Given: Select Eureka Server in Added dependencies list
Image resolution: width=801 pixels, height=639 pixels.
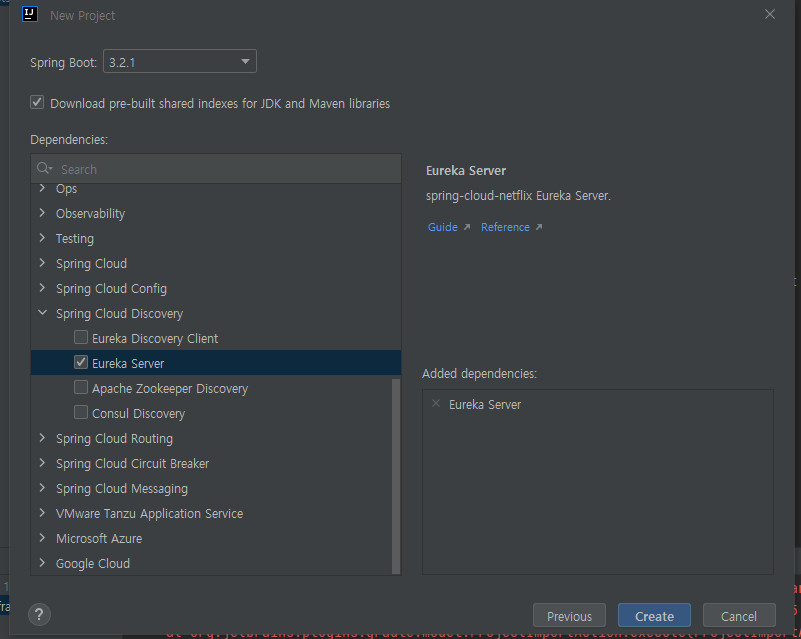Looking at the screenshot, I should click(485, 405).
